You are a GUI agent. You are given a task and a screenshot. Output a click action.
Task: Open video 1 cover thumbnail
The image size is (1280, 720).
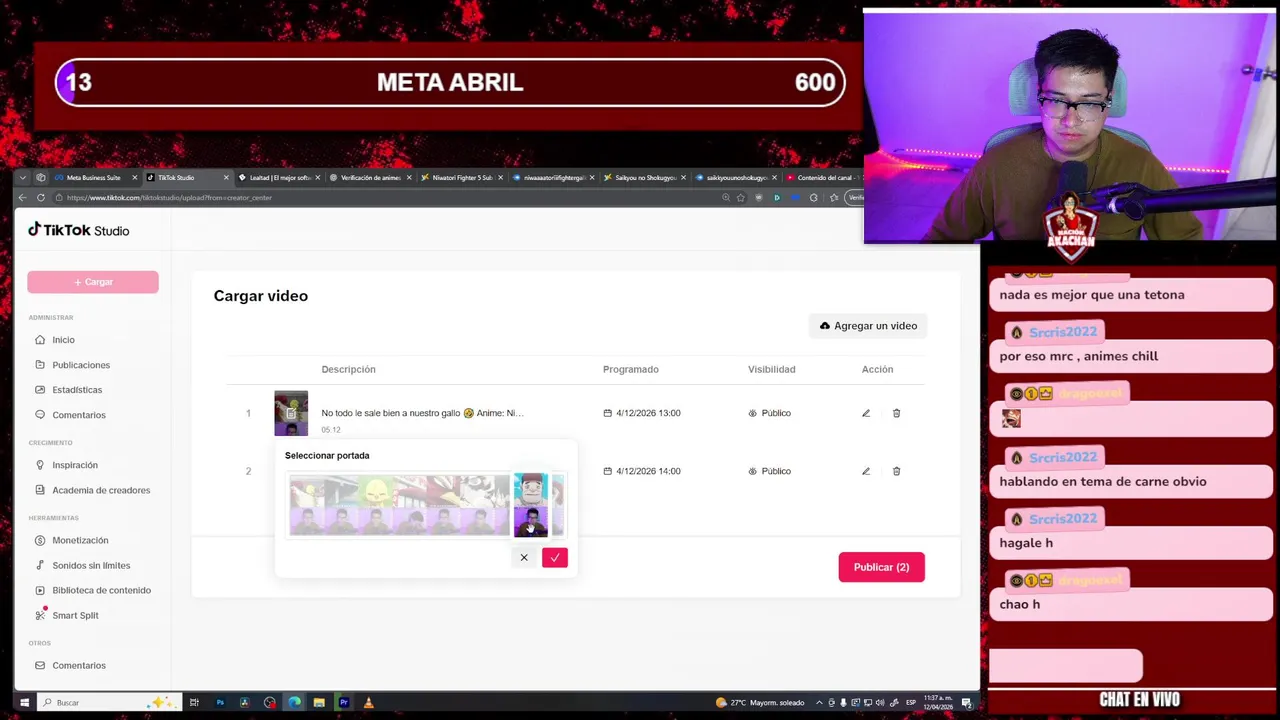click(x=291, y=413)
